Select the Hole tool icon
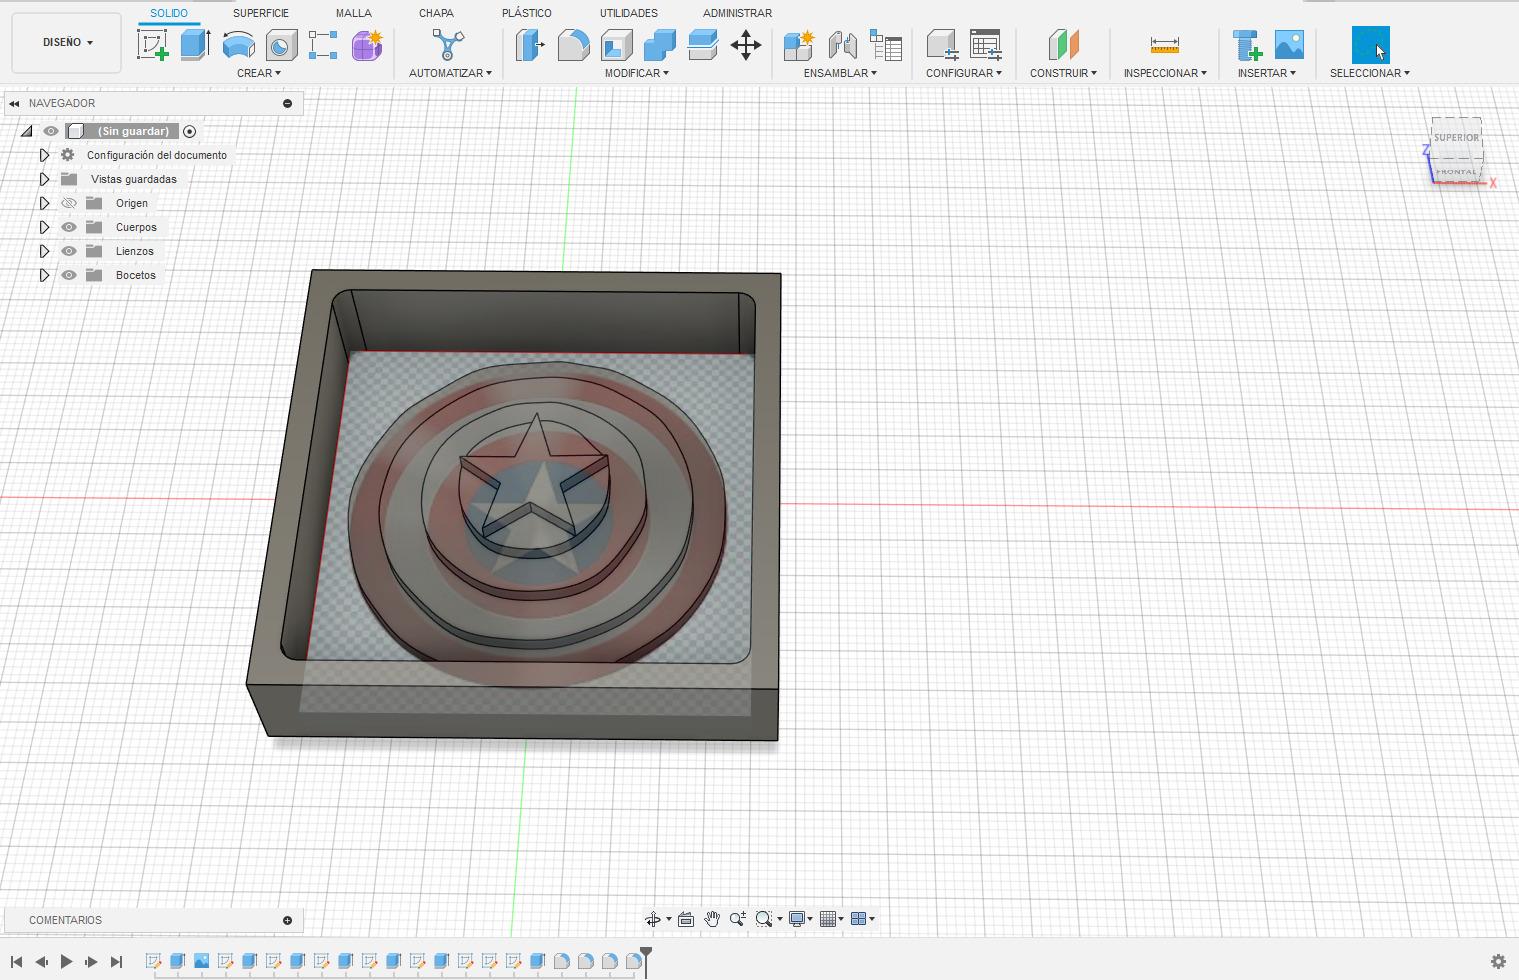Viewport: 1519px width, 980px height. point(281,45)
